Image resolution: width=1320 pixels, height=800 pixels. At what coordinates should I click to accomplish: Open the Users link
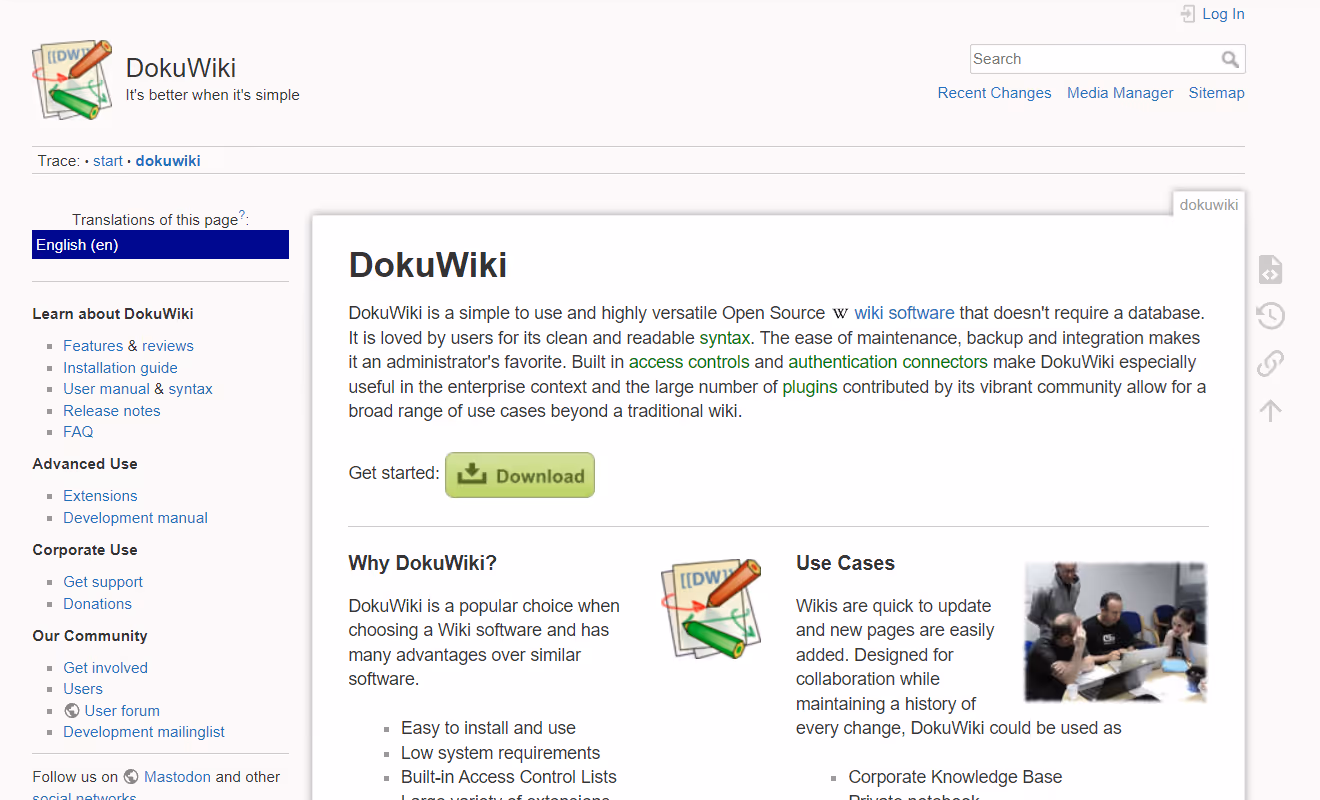click(x=83, y=689)
